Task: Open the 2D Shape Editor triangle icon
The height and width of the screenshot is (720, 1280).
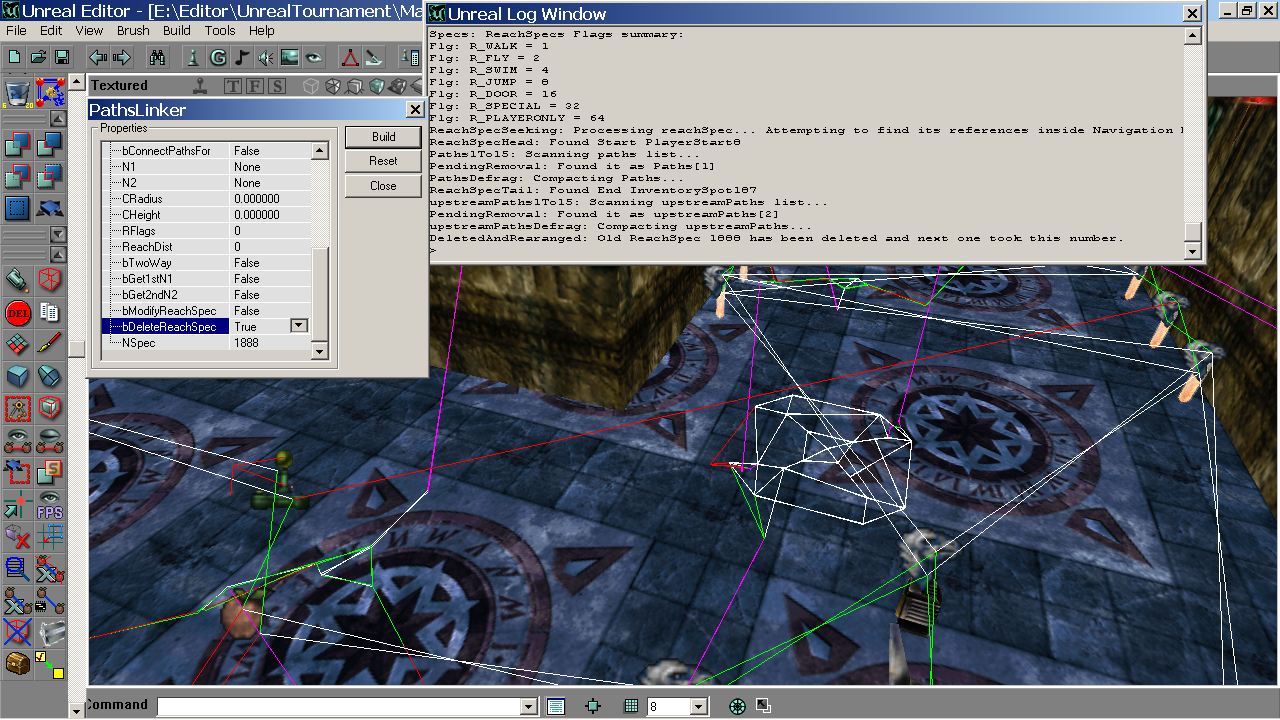Action: (x=350, y=57)
